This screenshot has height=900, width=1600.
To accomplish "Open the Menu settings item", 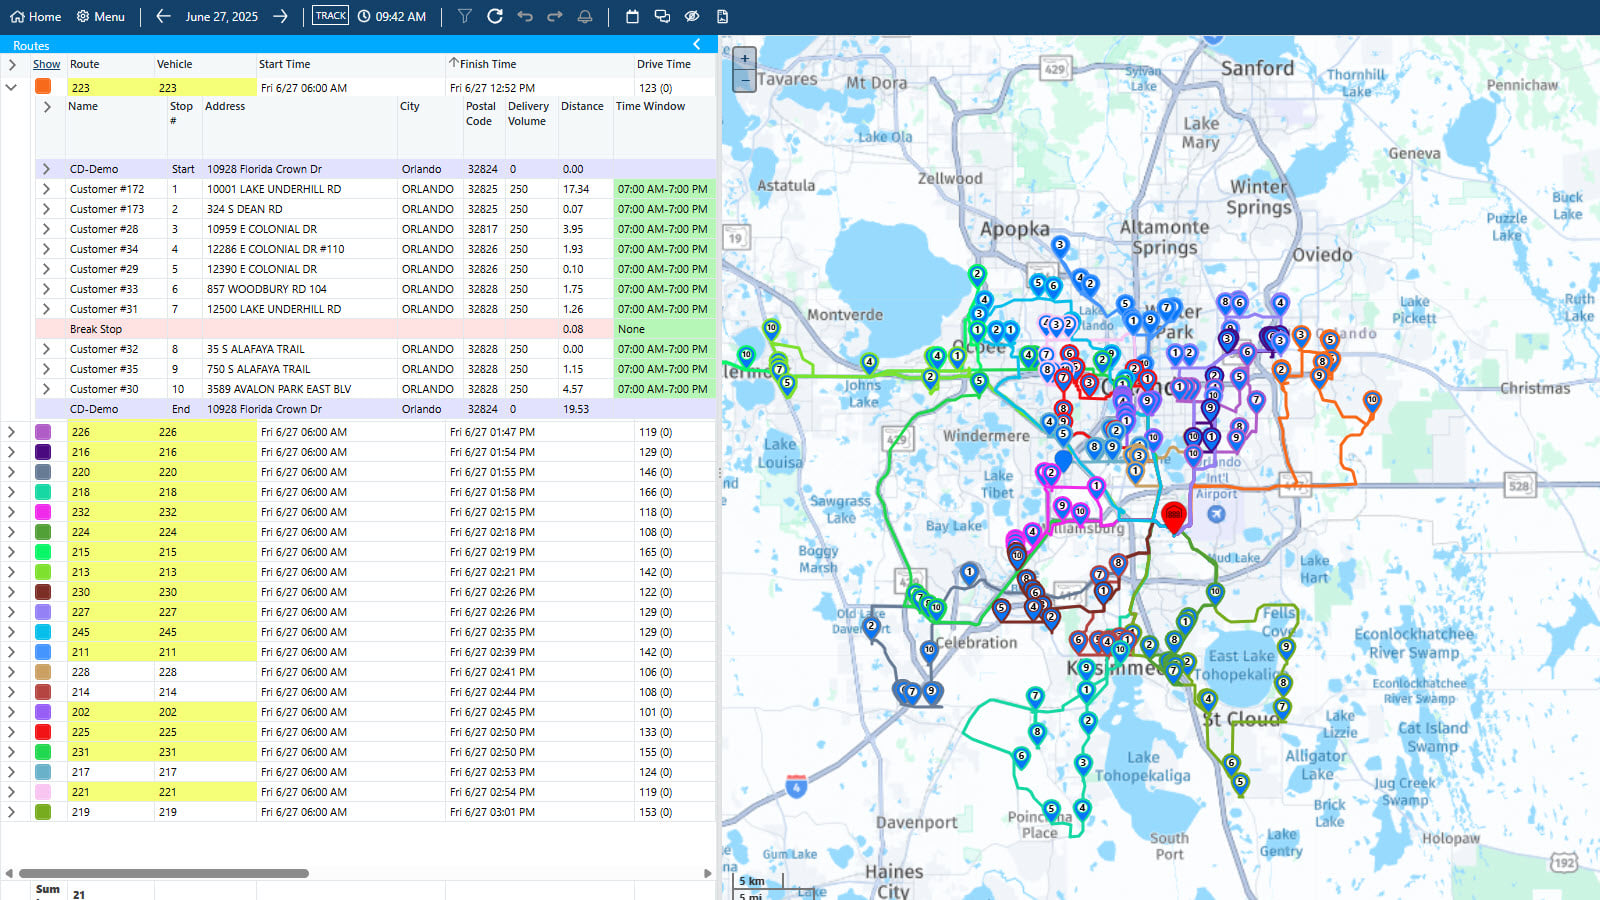I will pos(101,16).
